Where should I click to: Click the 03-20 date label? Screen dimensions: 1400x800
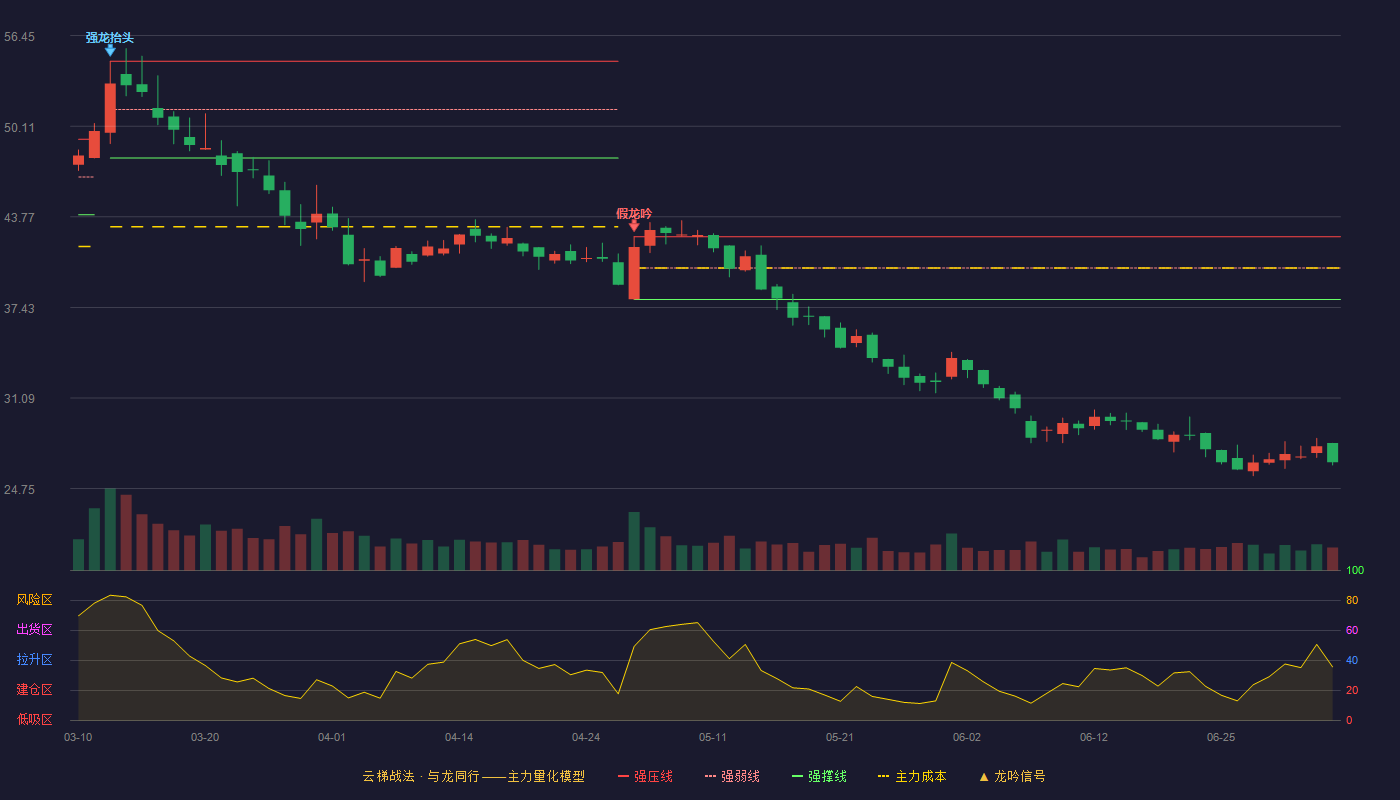[x=205, y=737]
